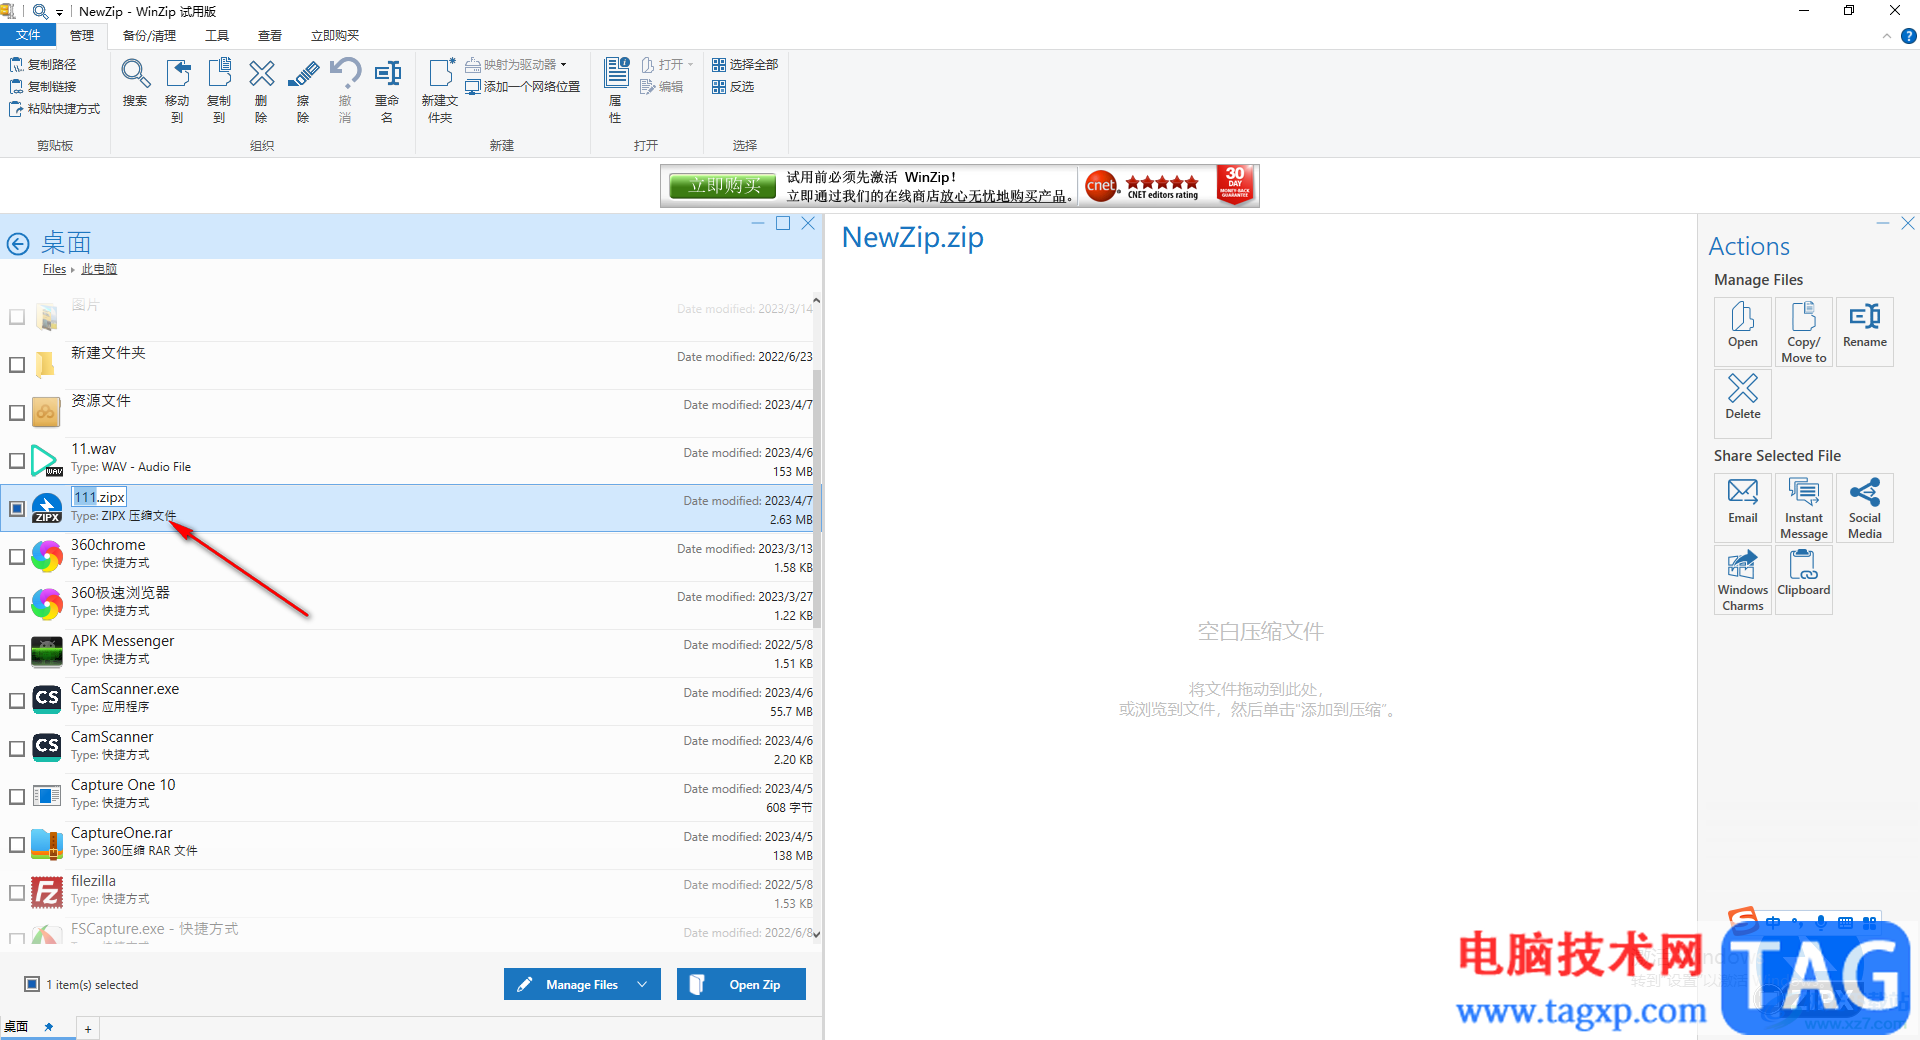1920x1040 pixels.
Task: Maximize the desktop file pane
Action: [783, 223]
